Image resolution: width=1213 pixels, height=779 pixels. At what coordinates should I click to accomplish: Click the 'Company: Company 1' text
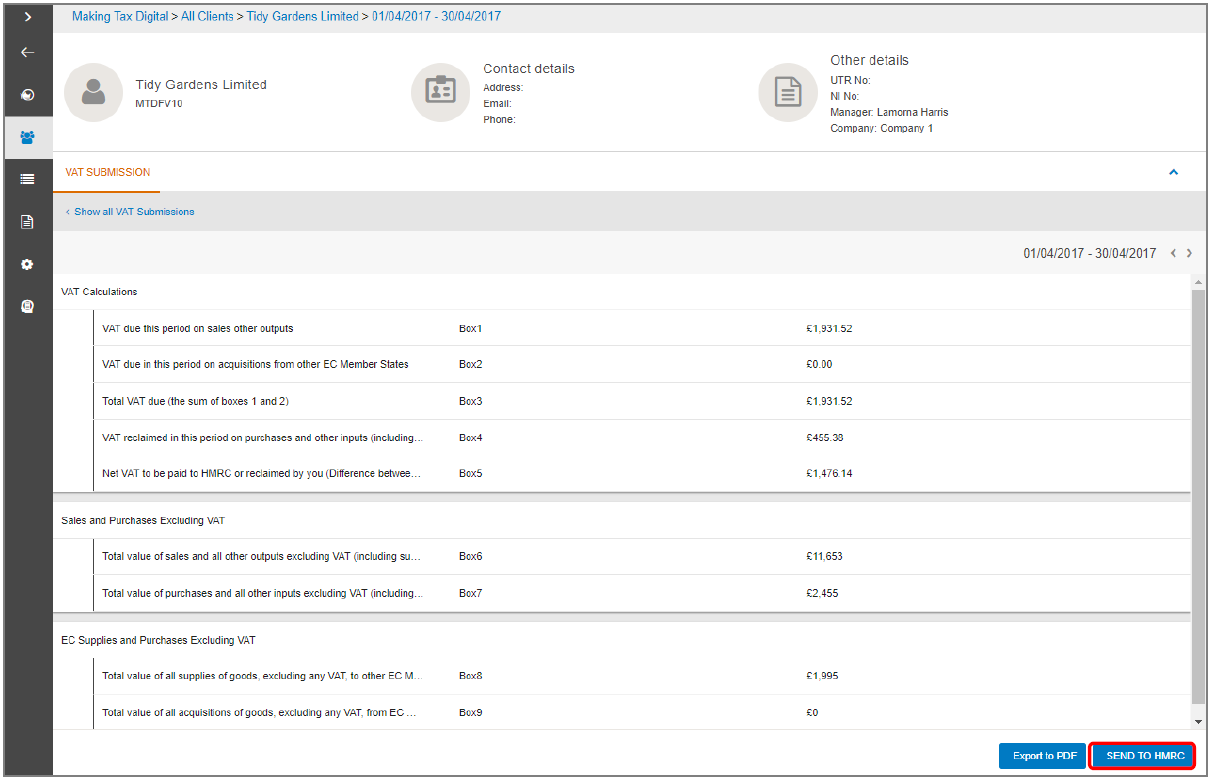881,128
